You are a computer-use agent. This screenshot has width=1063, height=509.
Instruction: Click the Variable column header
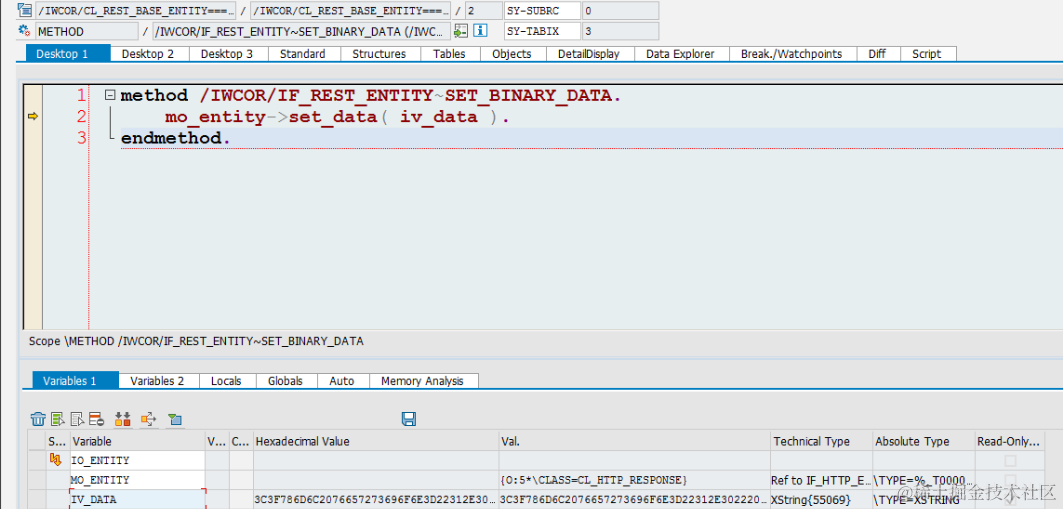138,441
